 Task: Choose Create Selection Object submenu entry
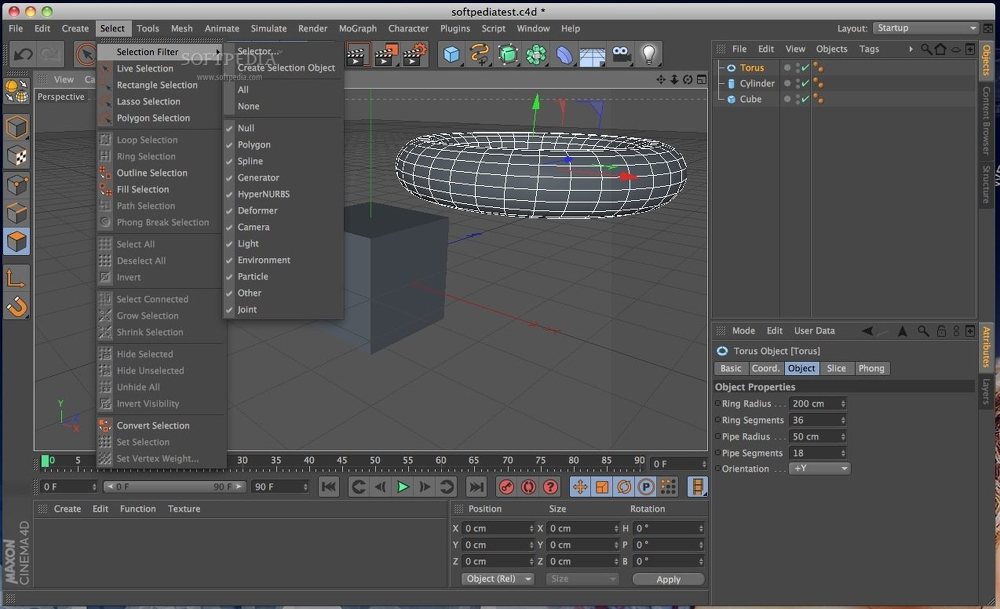pyautogui.click(x=286, y=68)
